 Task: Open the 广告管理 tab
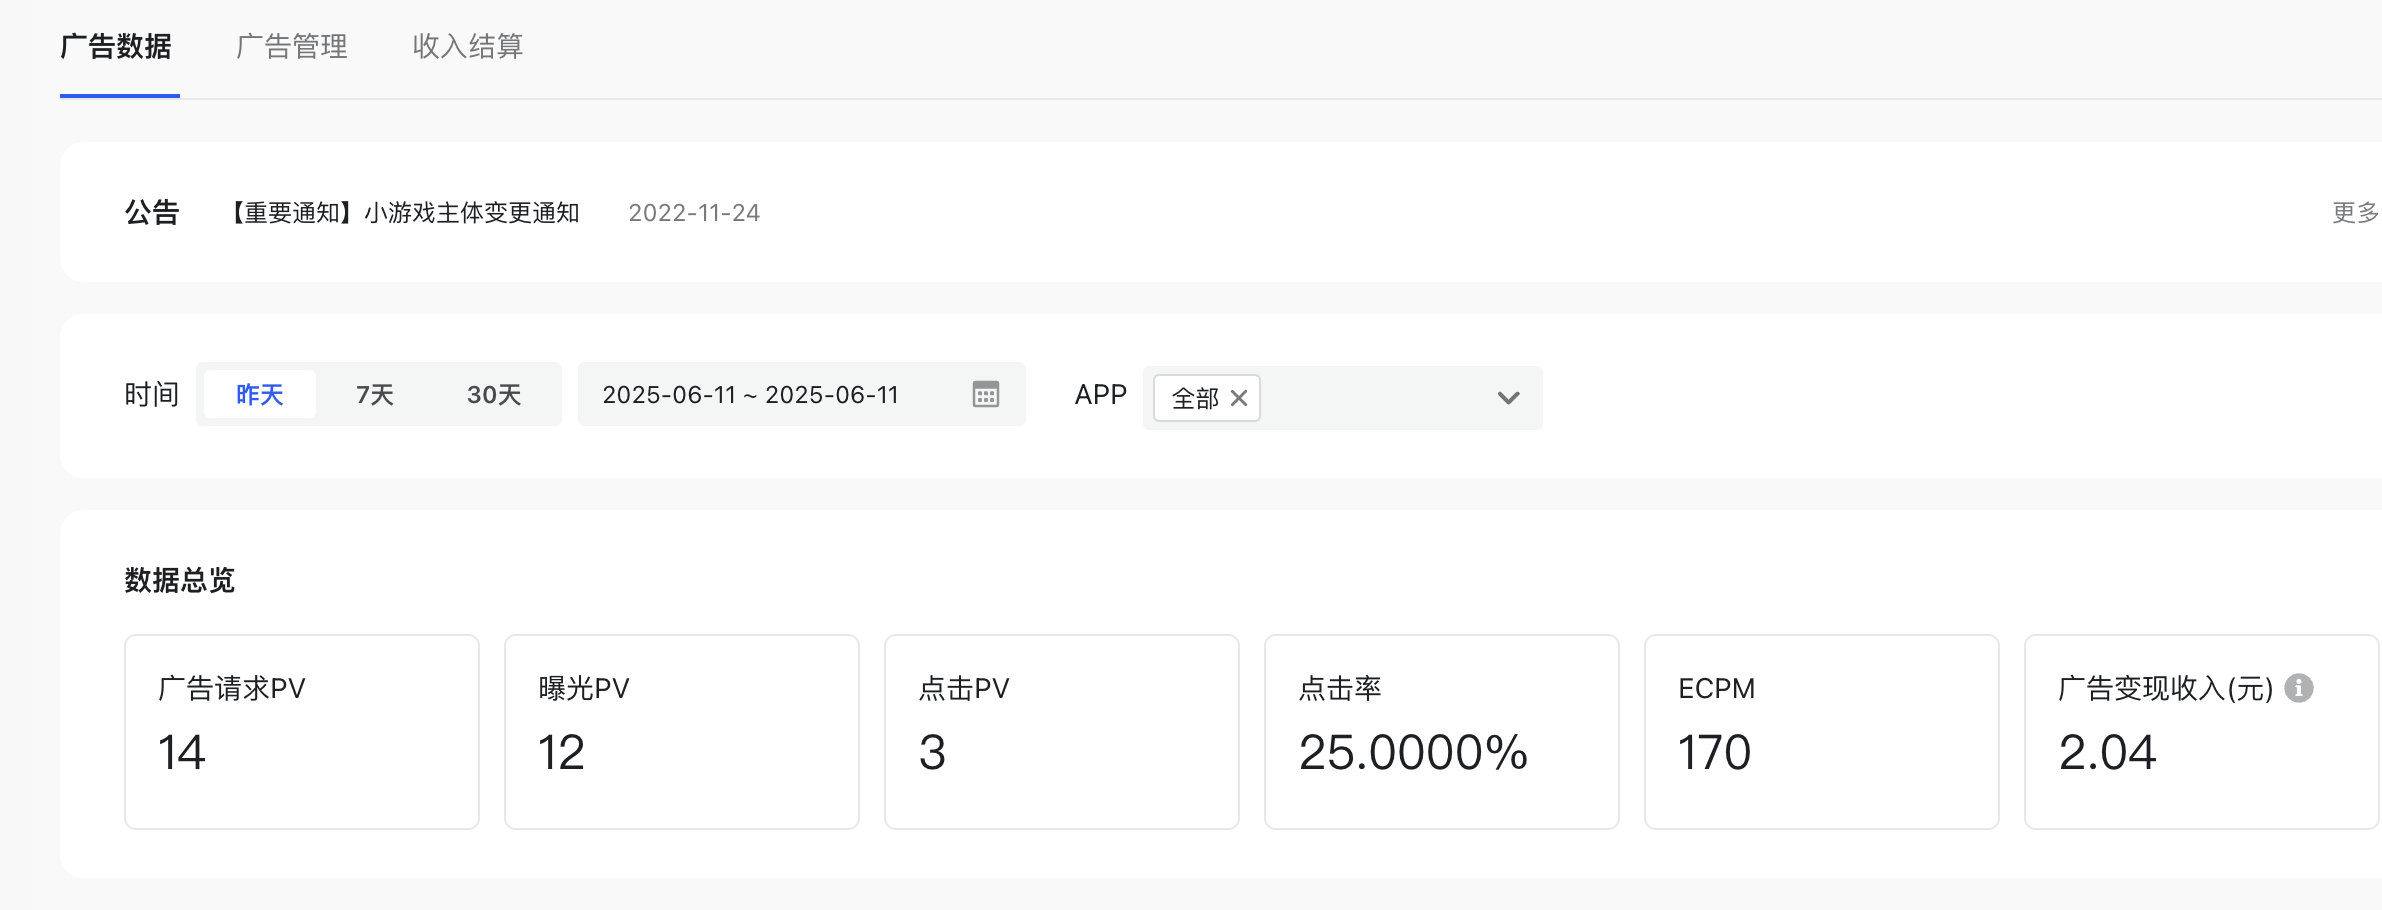click(x=292, y=47)
